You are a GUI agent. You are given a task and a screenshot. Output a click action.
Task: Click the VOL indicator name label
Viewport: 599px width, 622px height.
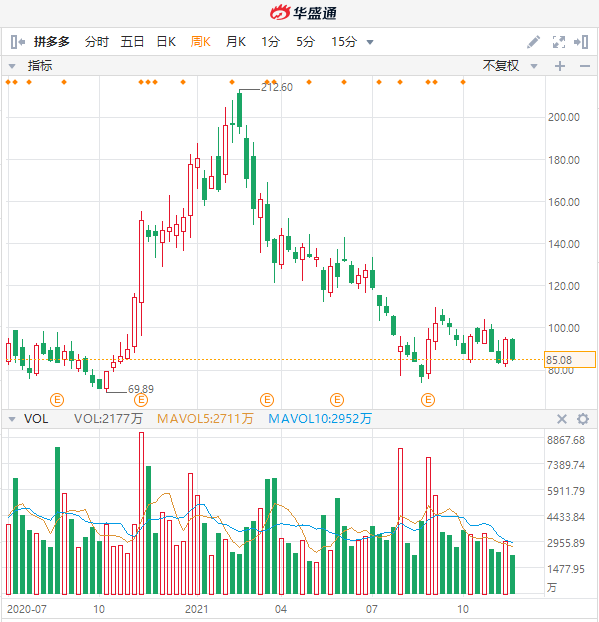click(36, 419)
